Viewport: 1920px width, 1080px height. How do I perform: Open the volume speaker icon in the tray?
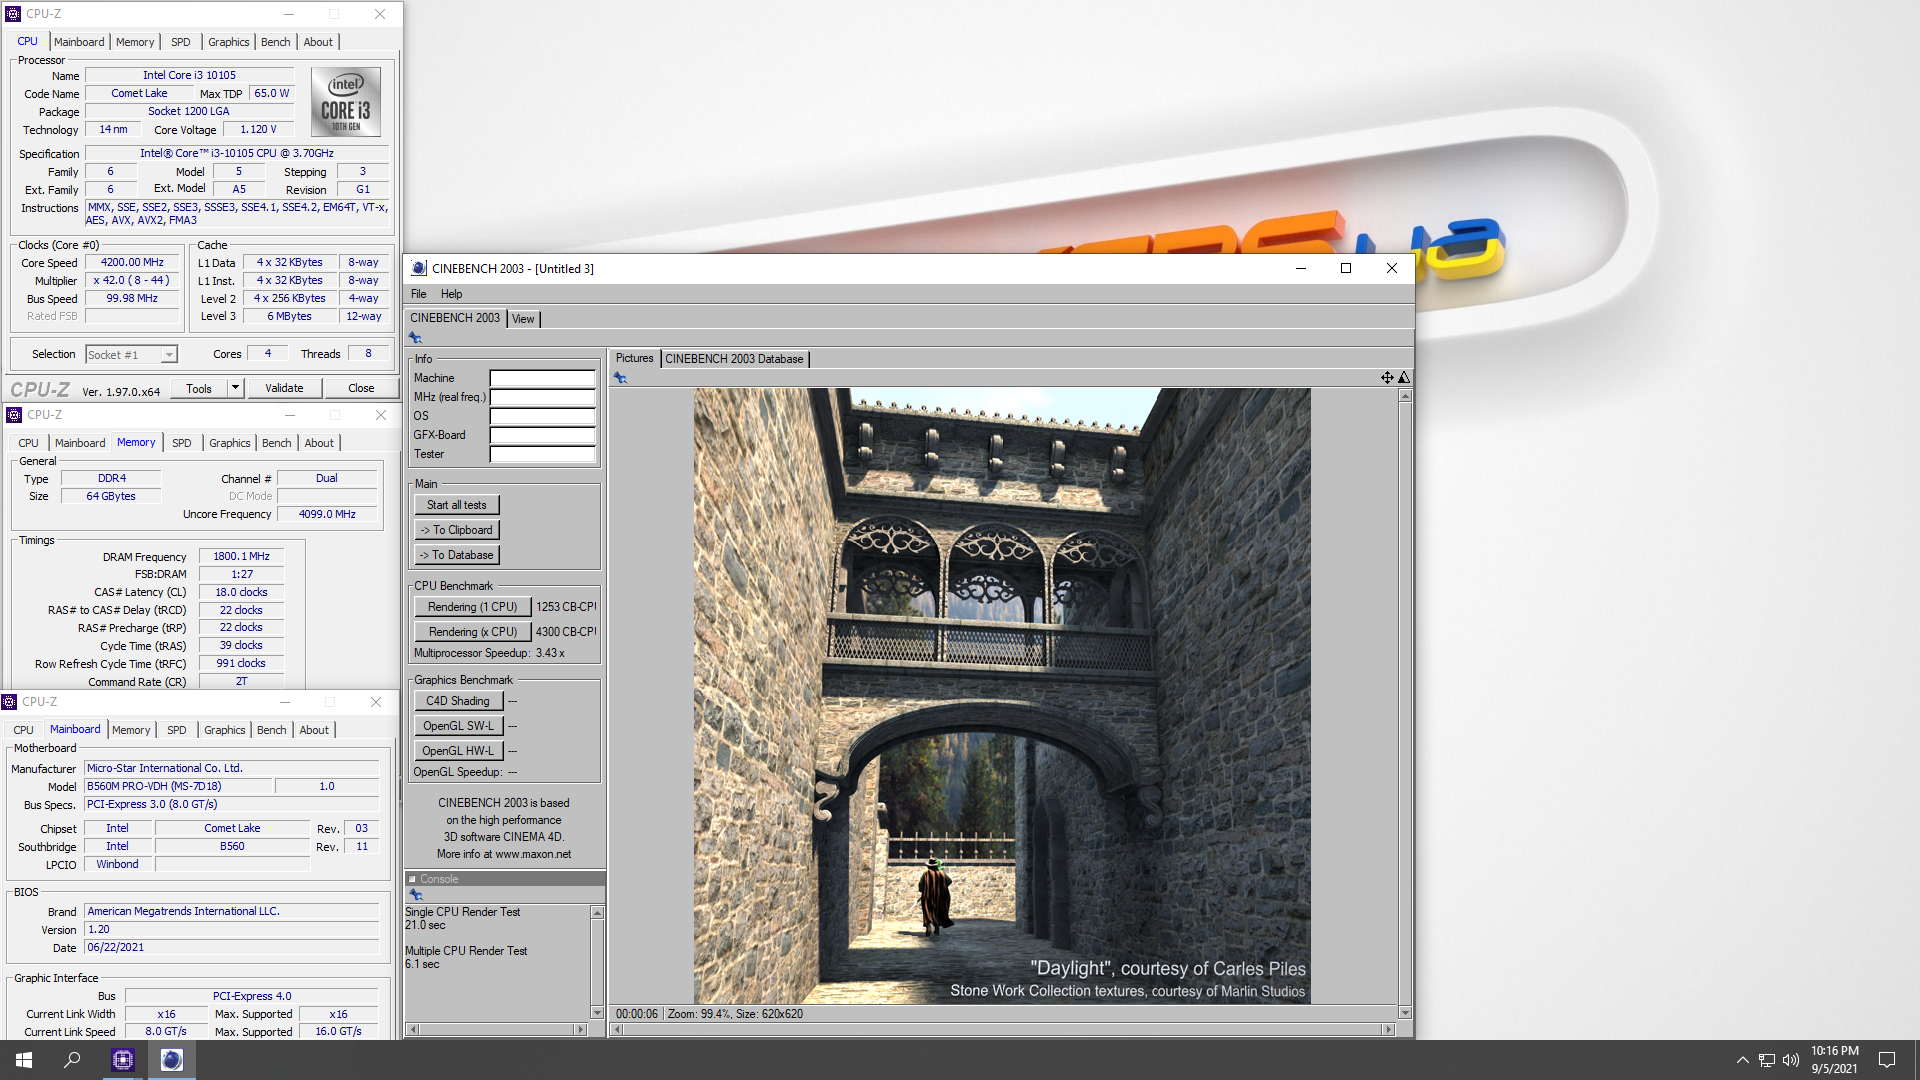tap(1791, 1060)
